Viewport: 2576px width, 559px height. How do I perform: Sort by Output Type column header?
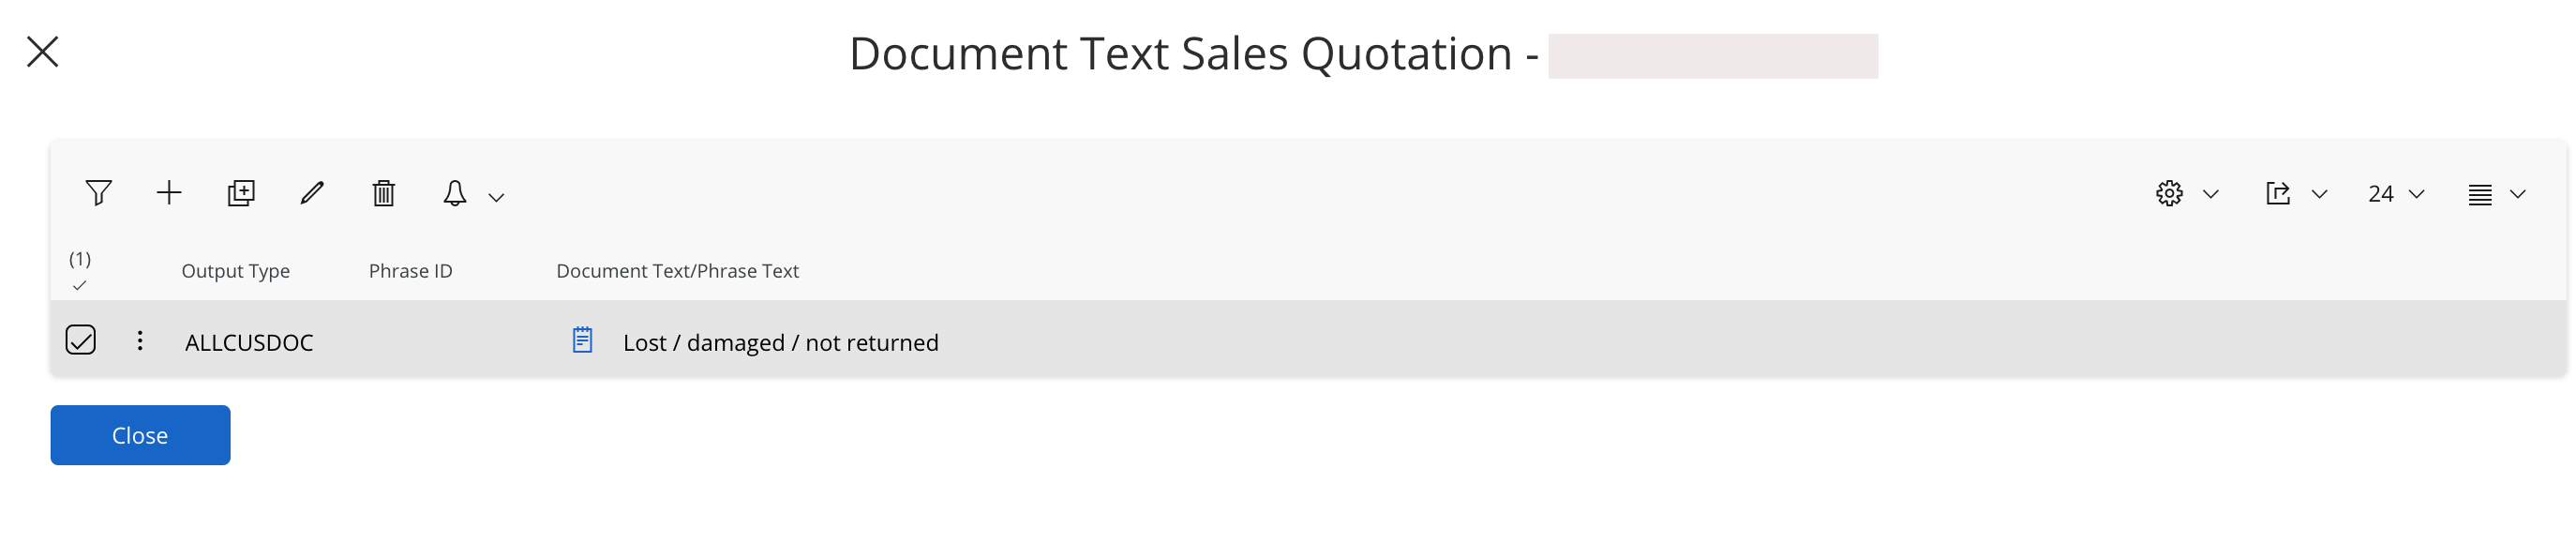point(235,271)
